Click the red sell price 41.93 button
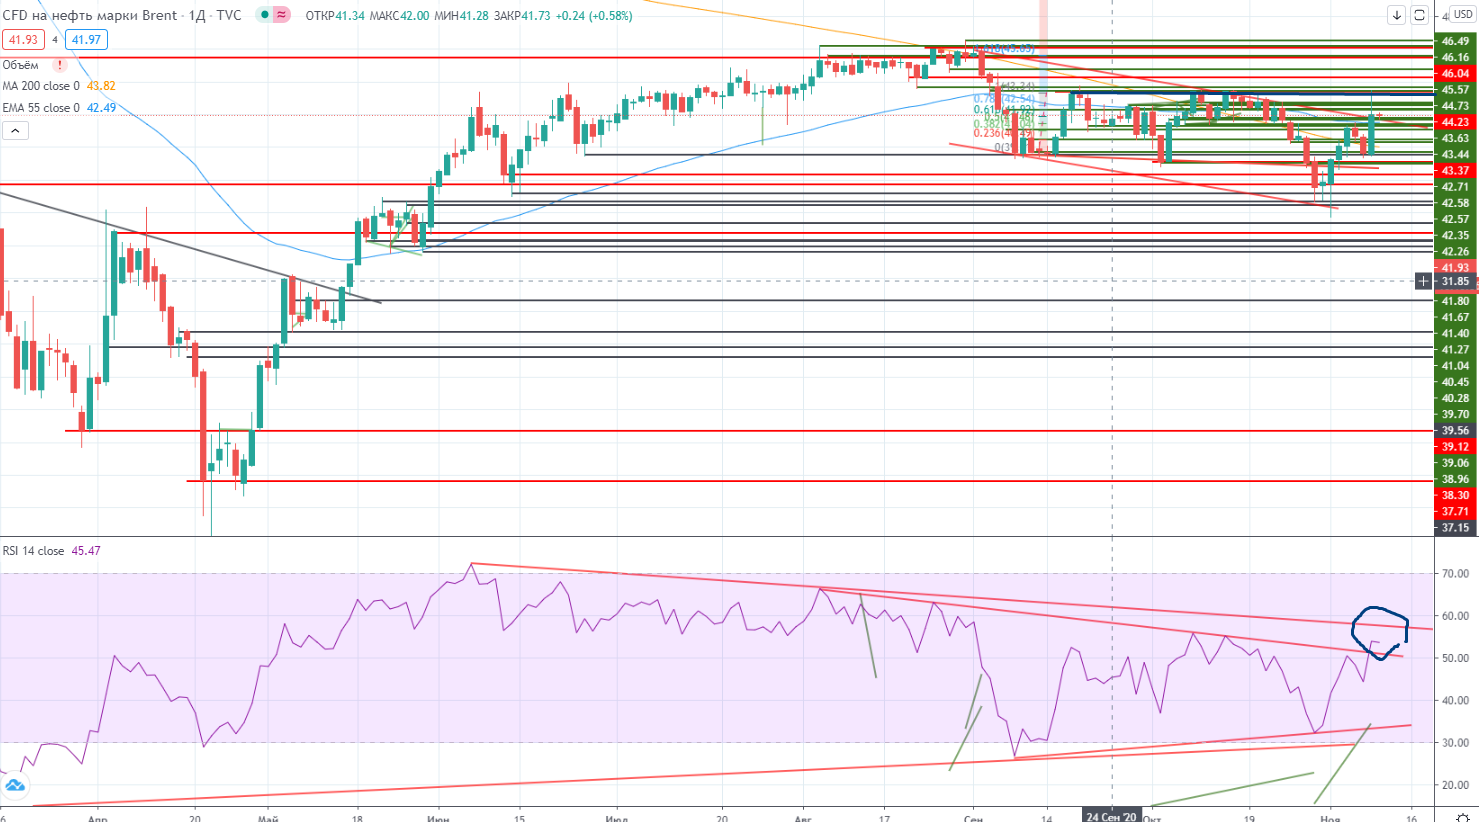1479x822 pixels. pos(22,40)
